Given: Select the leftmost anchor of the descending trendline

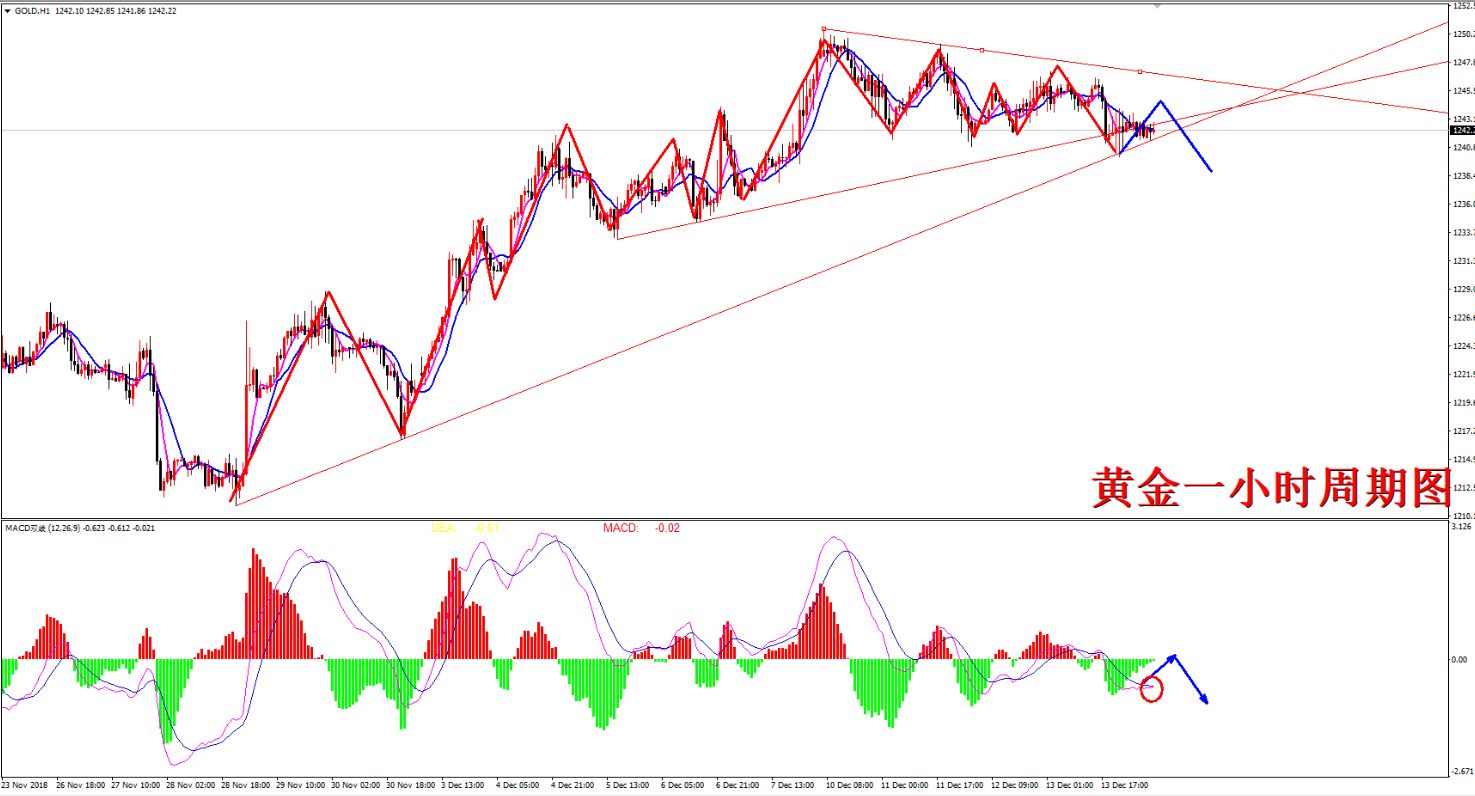Looking at the screenshot, I should coord(823,29).
